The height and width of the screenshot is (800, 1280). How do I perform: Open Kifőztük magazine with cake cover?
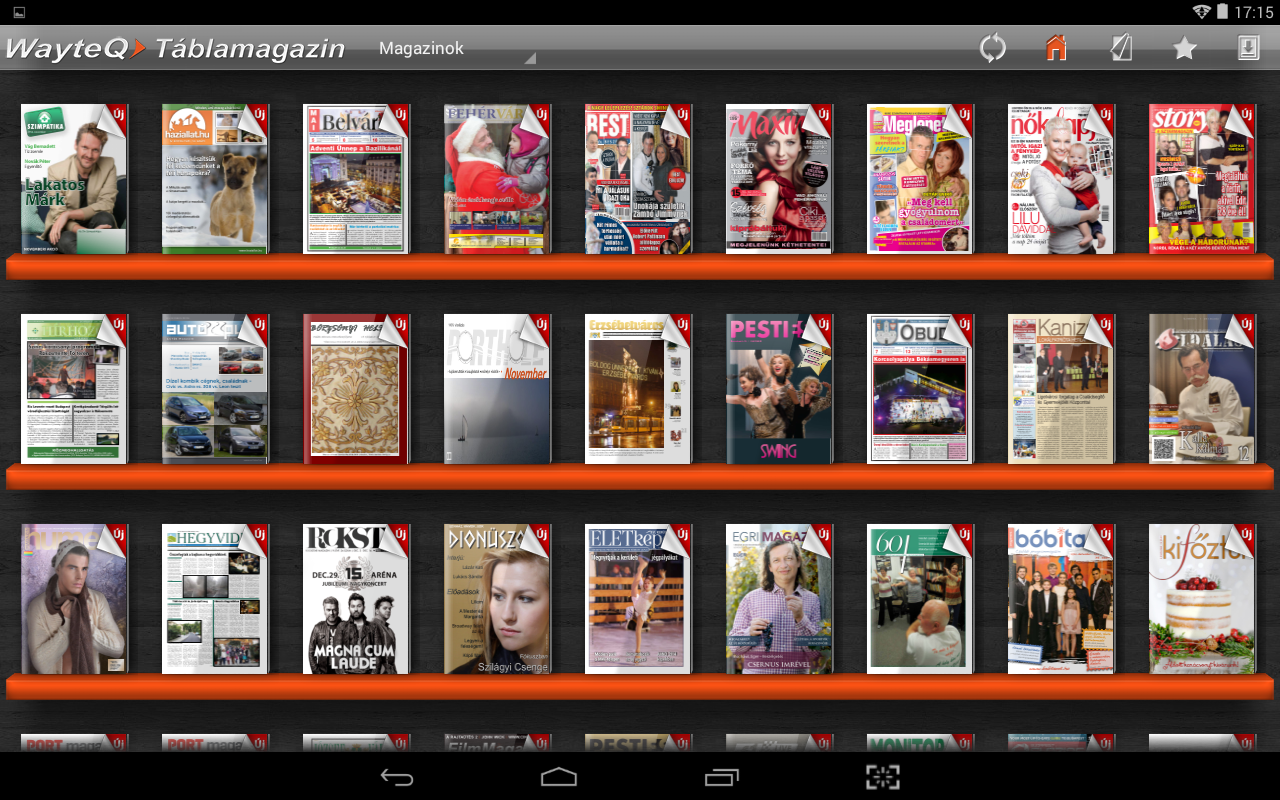[1202, 599]
